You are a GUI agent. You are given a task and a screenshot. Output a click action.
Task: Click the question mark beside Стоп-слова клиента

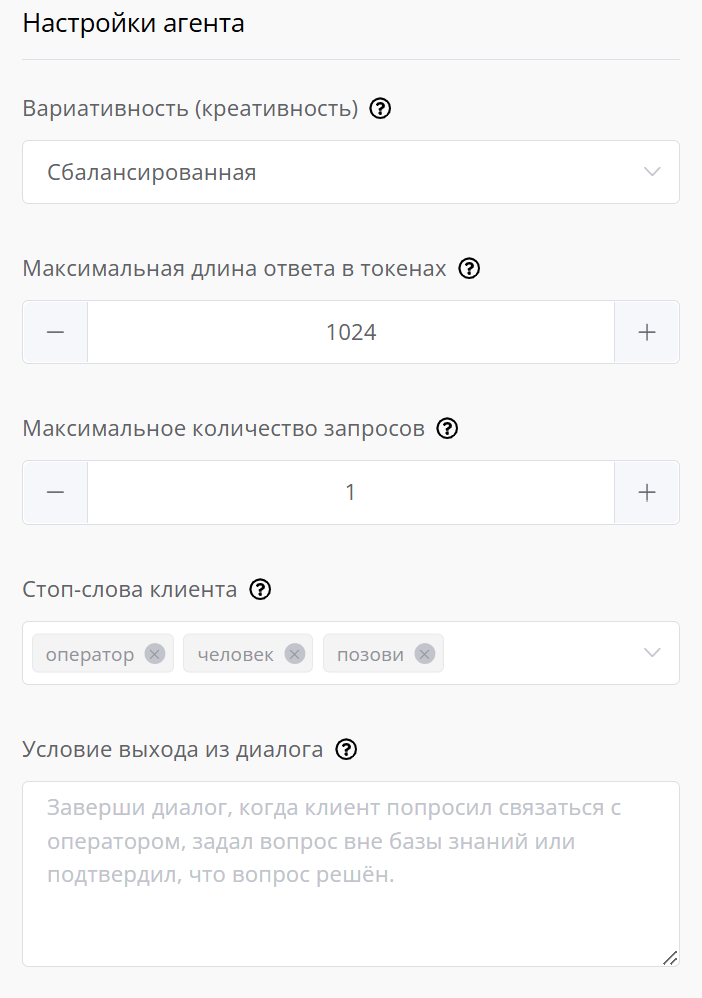click(260, 589)
